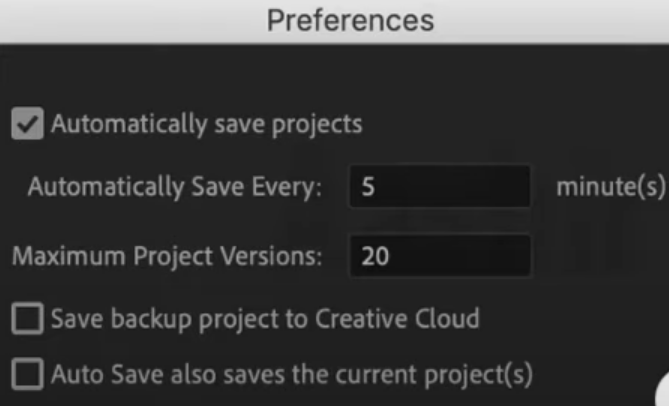
Task: Enable Save backup project to Creative Cloud
Action: click(28, 320)
